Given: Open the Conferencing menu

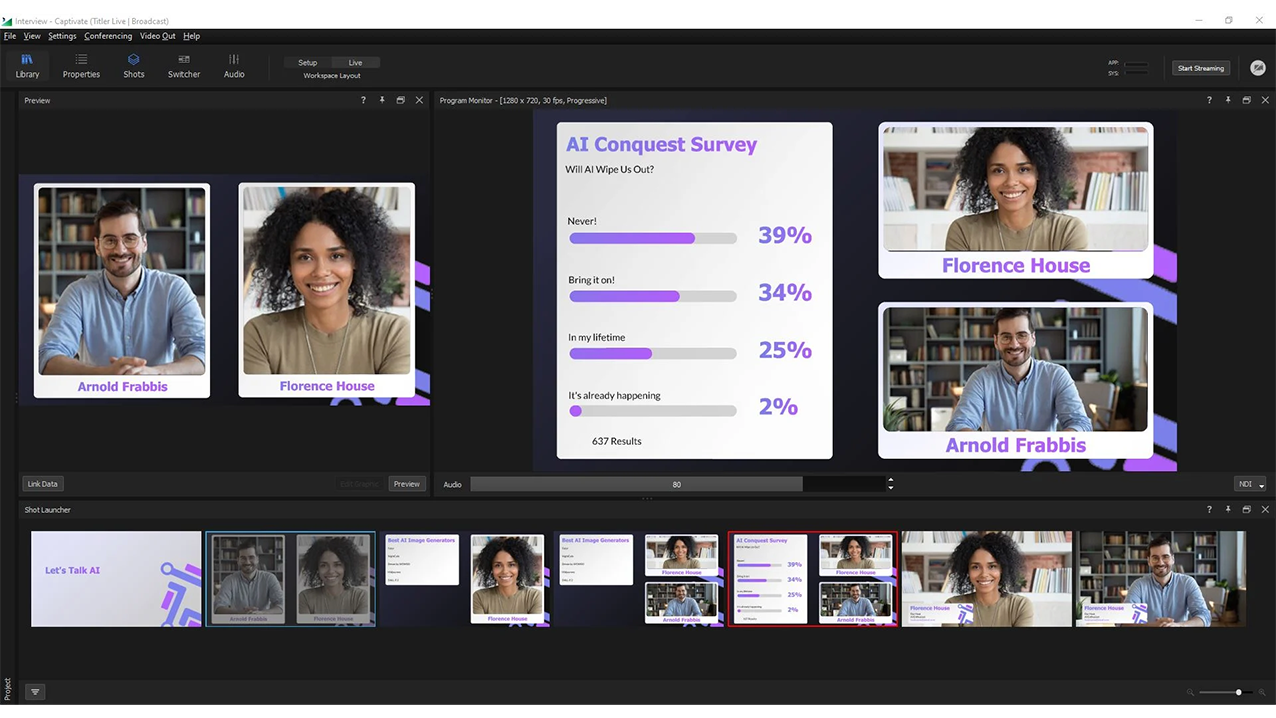Looking at the screenshot, I should pyautogui.click(x=108, y=36).
